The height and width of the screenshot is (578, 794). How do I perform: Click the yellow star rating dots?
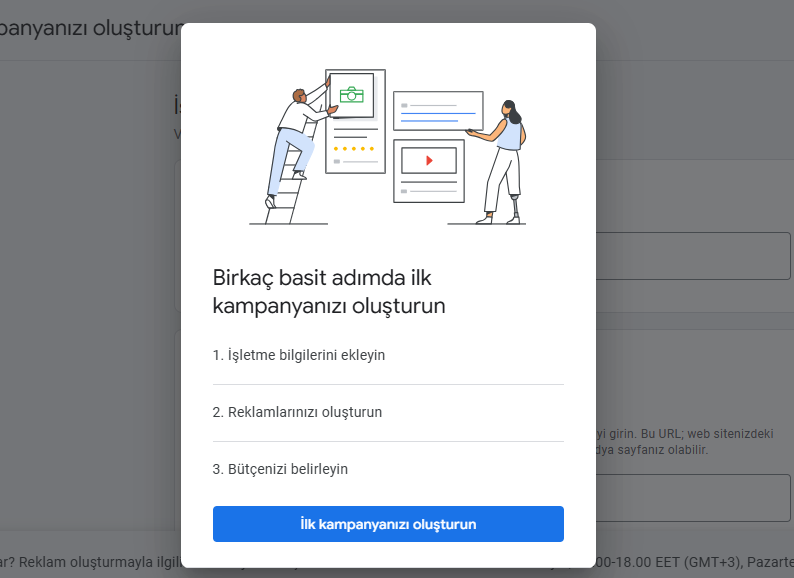click(x=354, y=149)
